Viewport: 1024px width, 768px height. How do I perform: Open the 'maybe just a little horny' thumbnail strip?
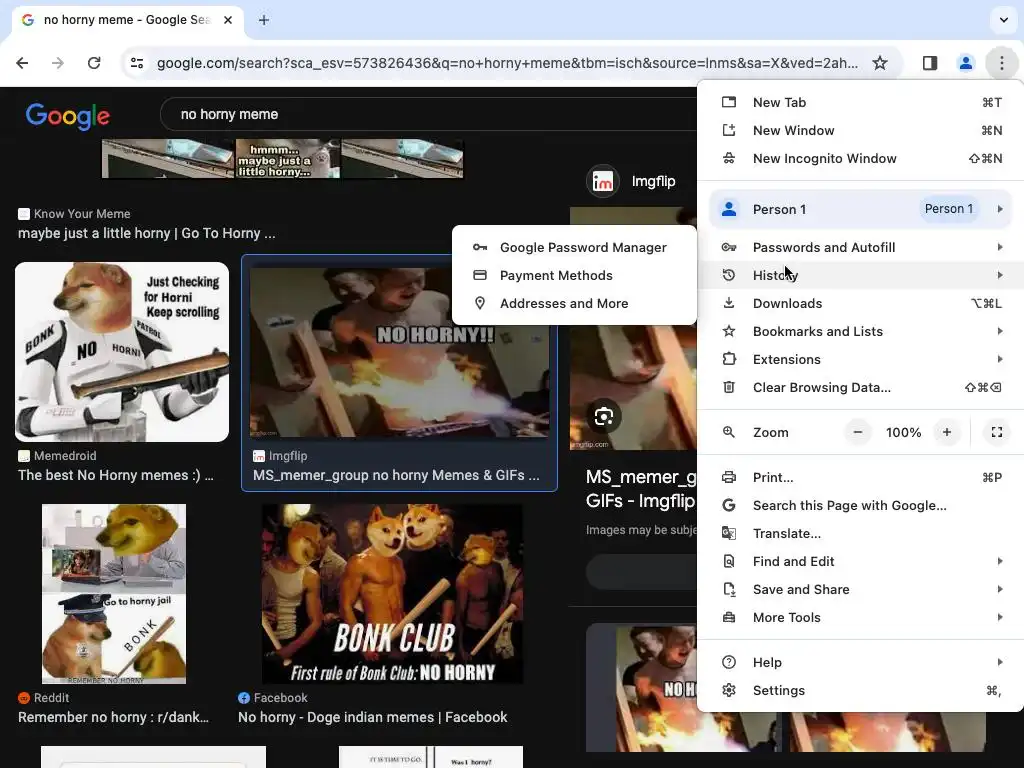pyautogui.click(x=282, y=158)
